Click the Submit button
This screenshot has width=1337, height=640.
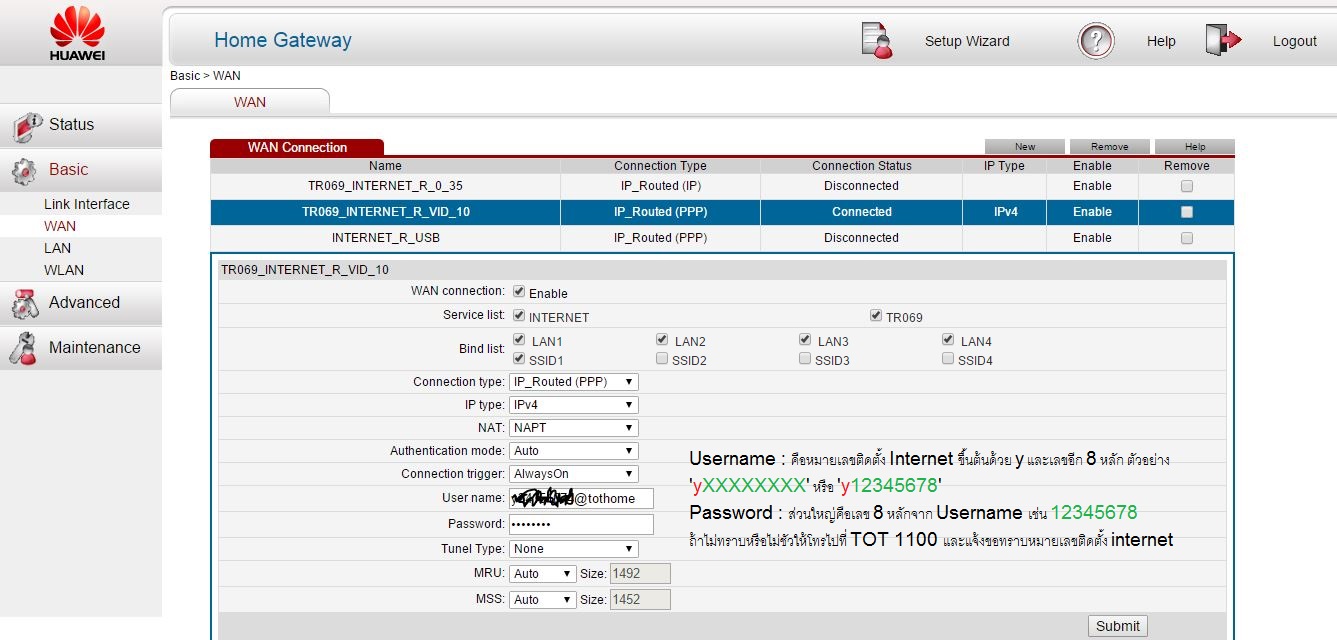(x=1117, y=626)
